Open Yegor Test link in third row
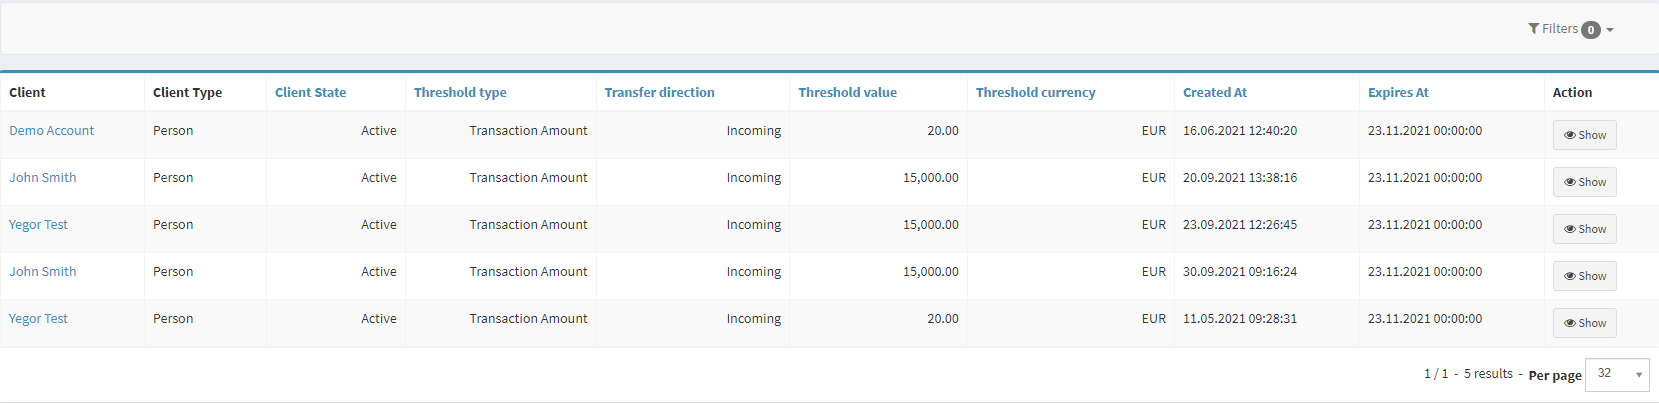The image size is (1659, 404). tap(39, 225)
